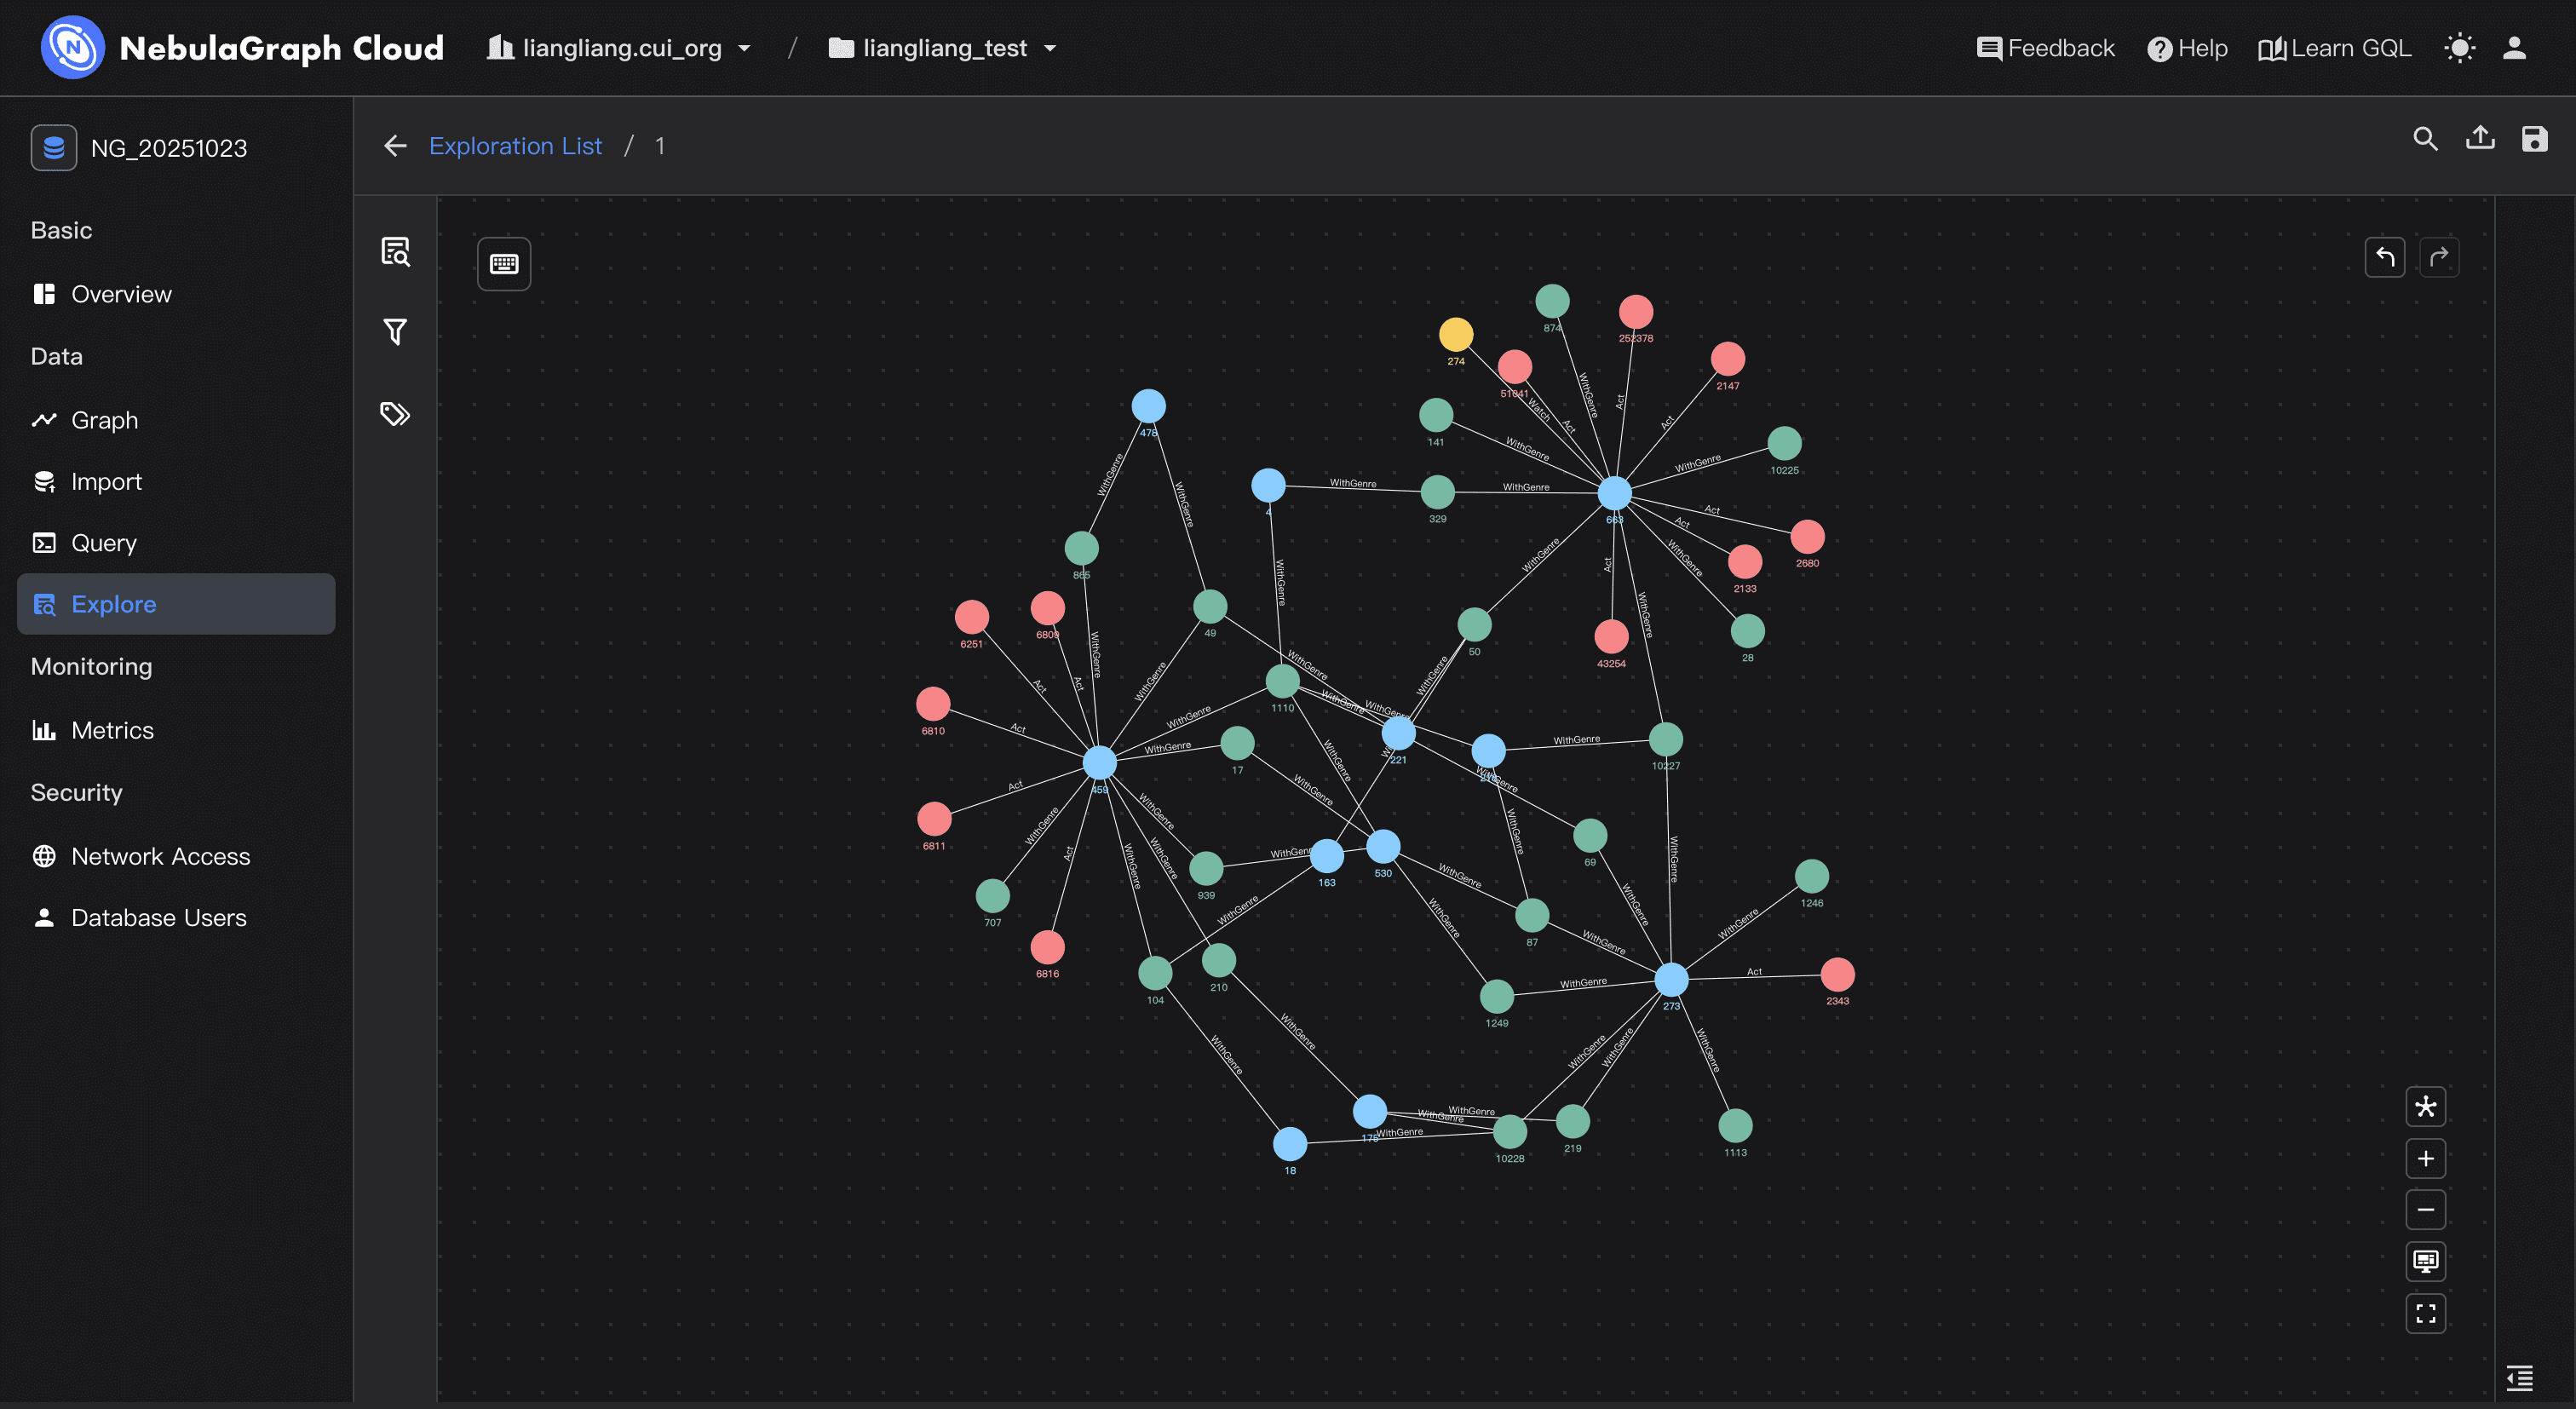Save the current exploration
Viewport: 2576px width, 1409px height.
(x=2533, y=139)
